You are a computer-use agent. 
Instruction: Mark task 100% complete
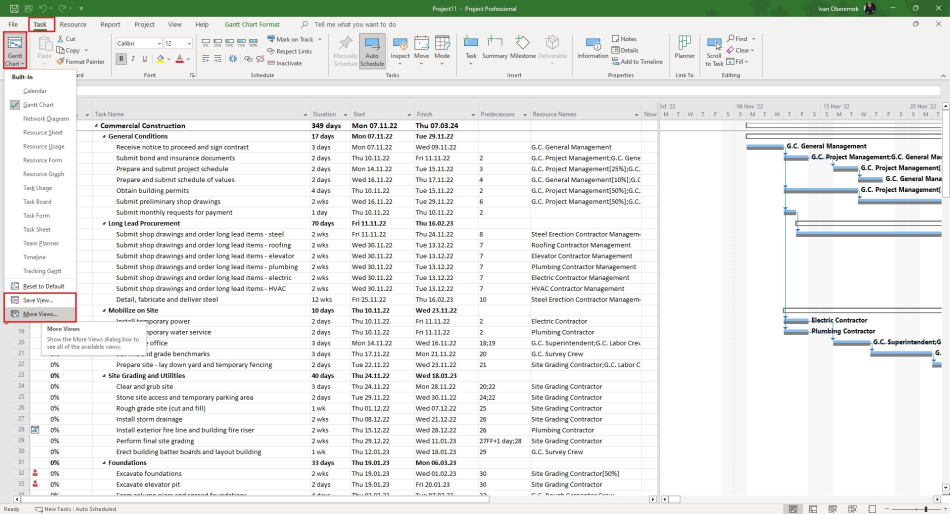(x=253, y=44)
